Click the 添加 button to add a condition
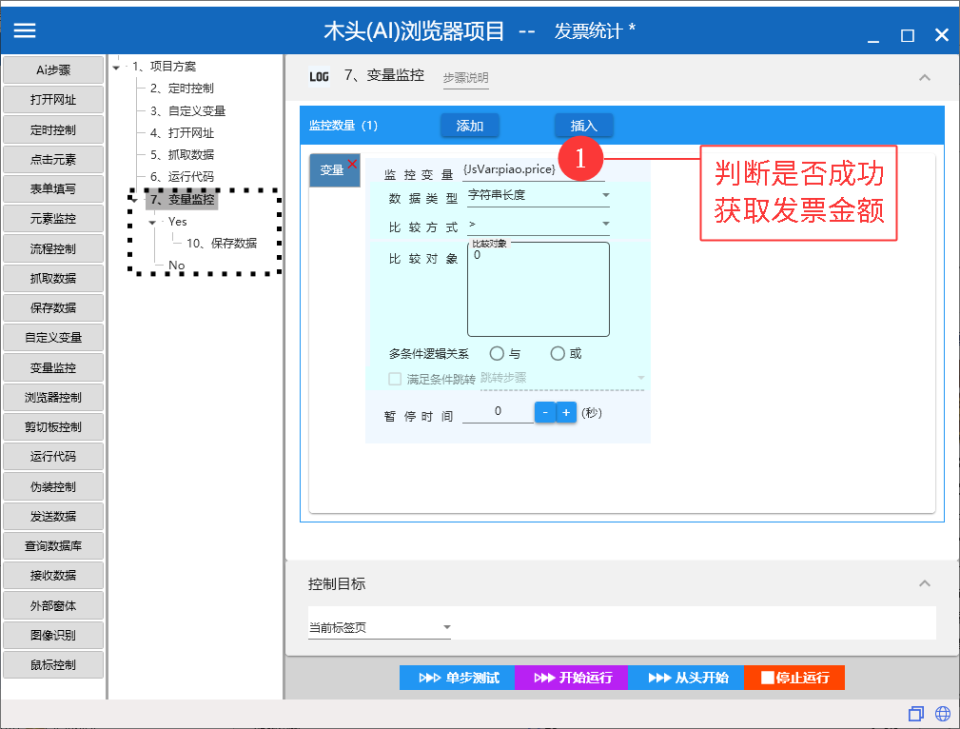960x729 pixels. click(470, 124)
